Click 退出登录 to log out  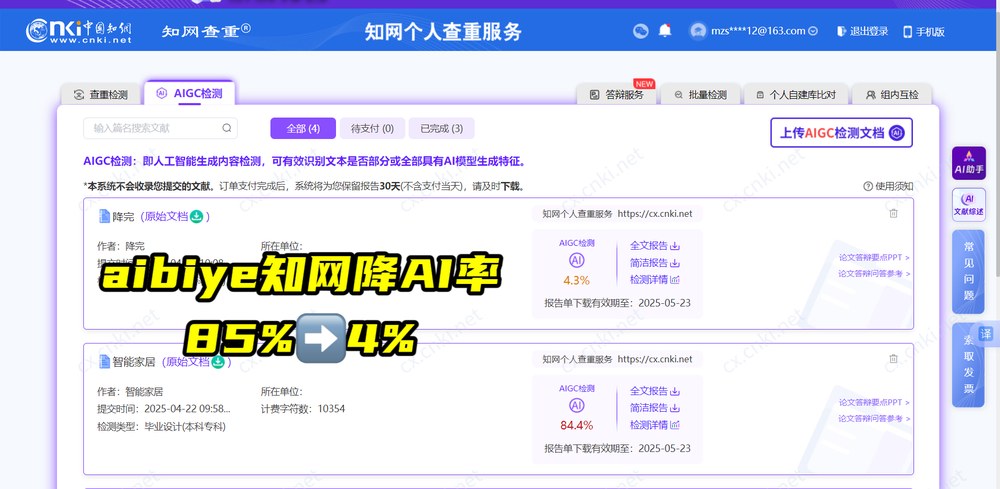point(863,31)
